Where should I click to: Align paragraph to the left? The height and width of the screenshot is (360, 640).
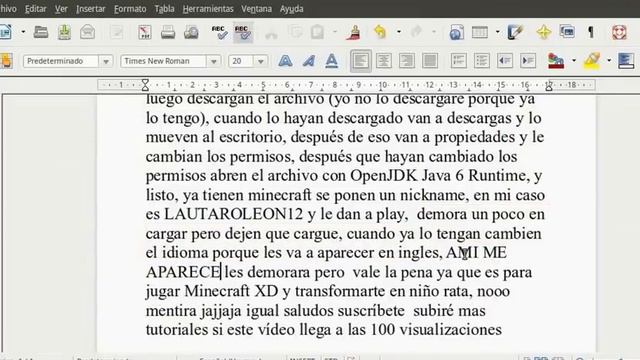360,61
